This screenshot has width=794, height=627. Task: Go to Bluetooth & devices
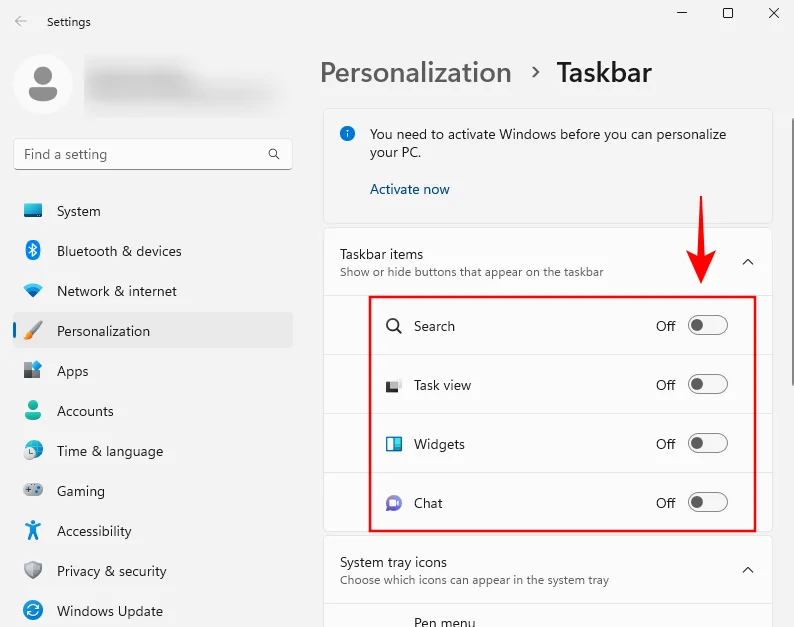[x=153, y=251]
